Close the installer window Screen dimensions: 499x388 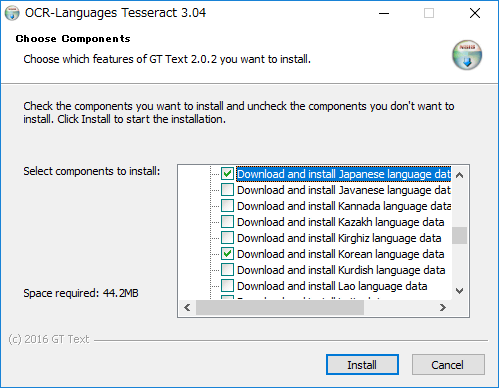(x=475, y=13)
